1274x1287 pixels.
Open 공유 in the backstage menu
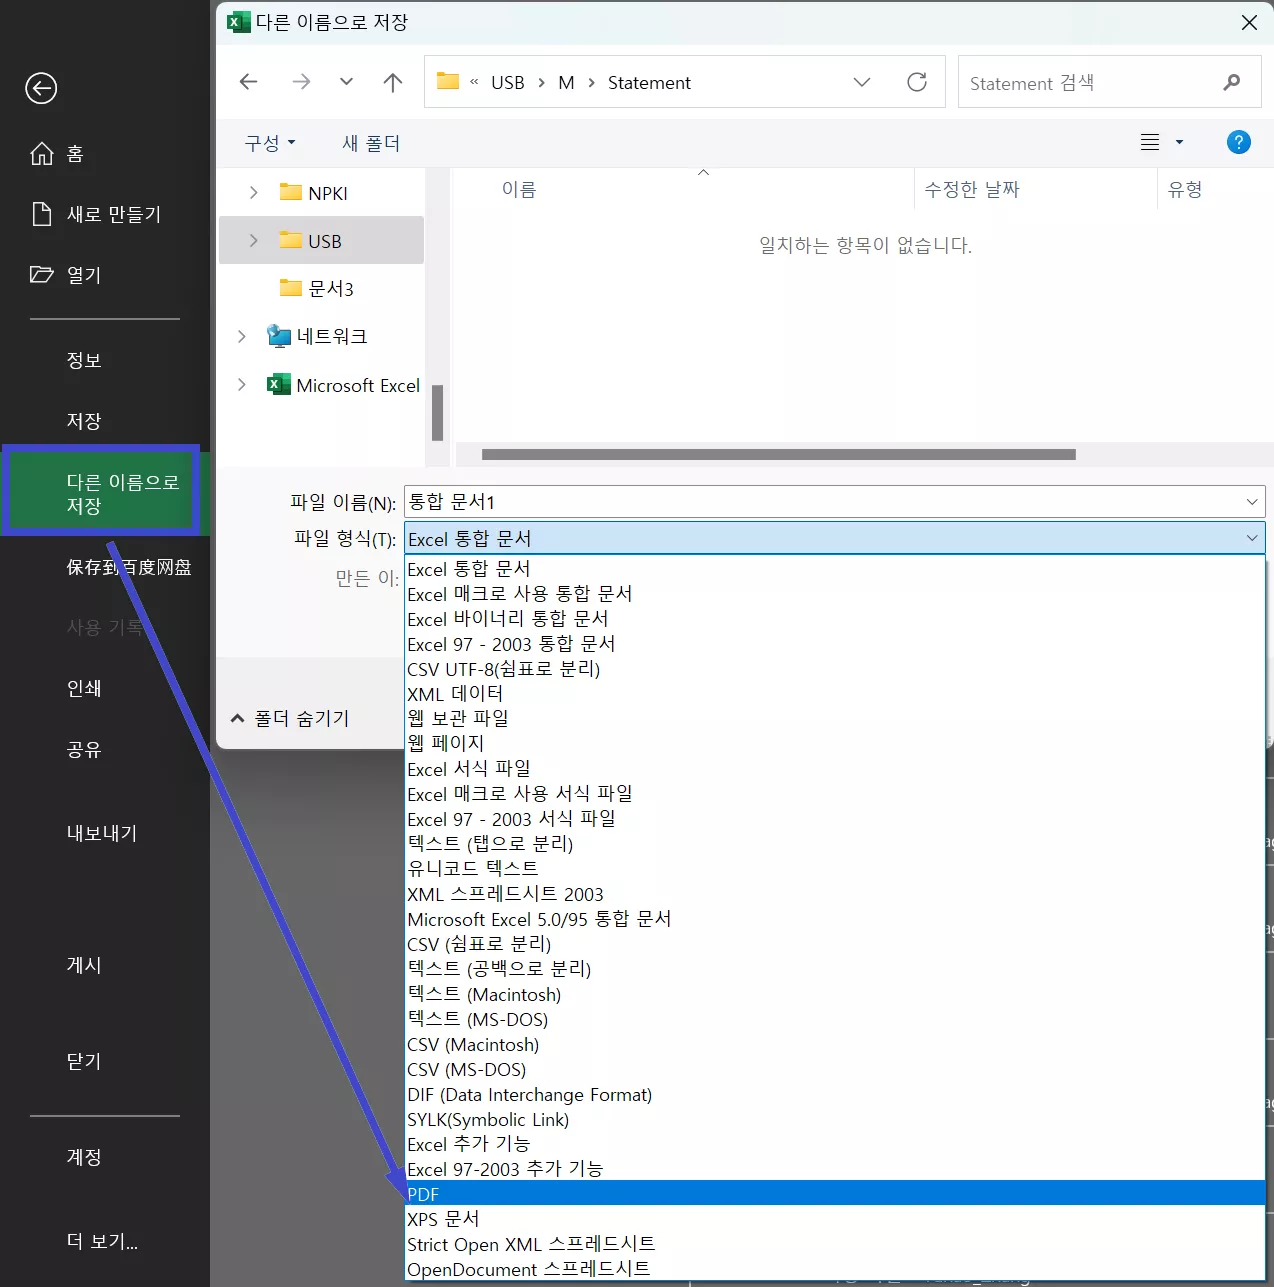tap(84, 749)
